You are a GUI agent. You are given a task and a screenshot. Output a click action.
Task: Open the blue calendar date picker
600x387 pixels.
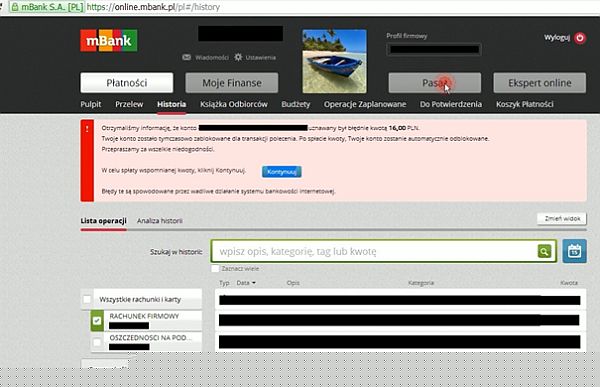click(x=574, y=251)
